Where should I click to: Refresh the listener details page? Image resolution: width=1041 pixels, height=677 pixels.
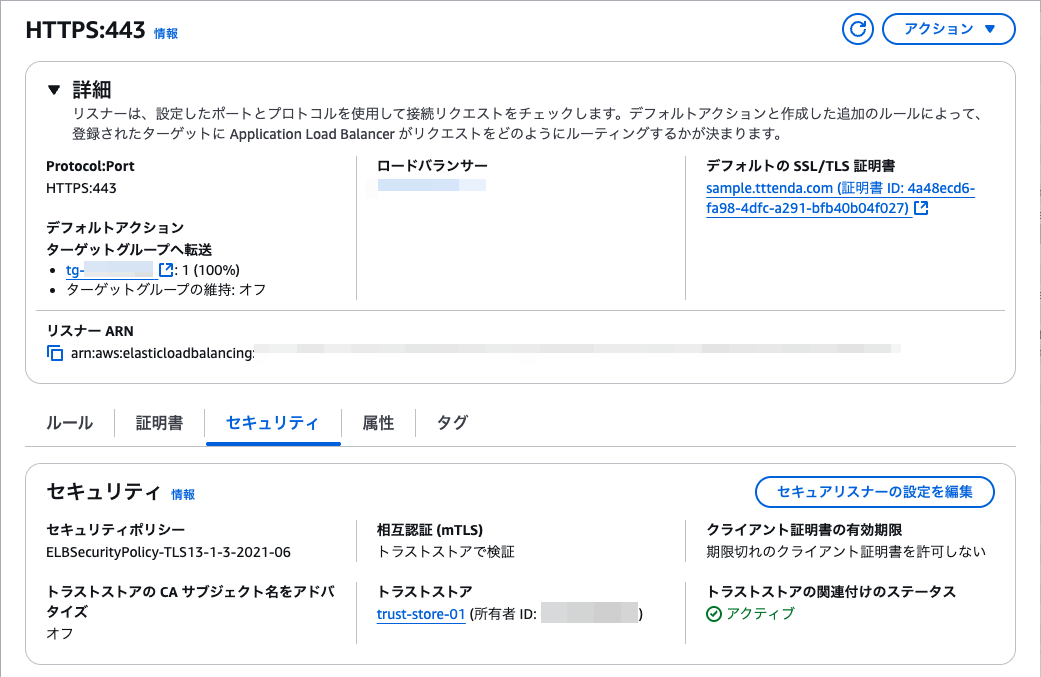click(857, 29)
